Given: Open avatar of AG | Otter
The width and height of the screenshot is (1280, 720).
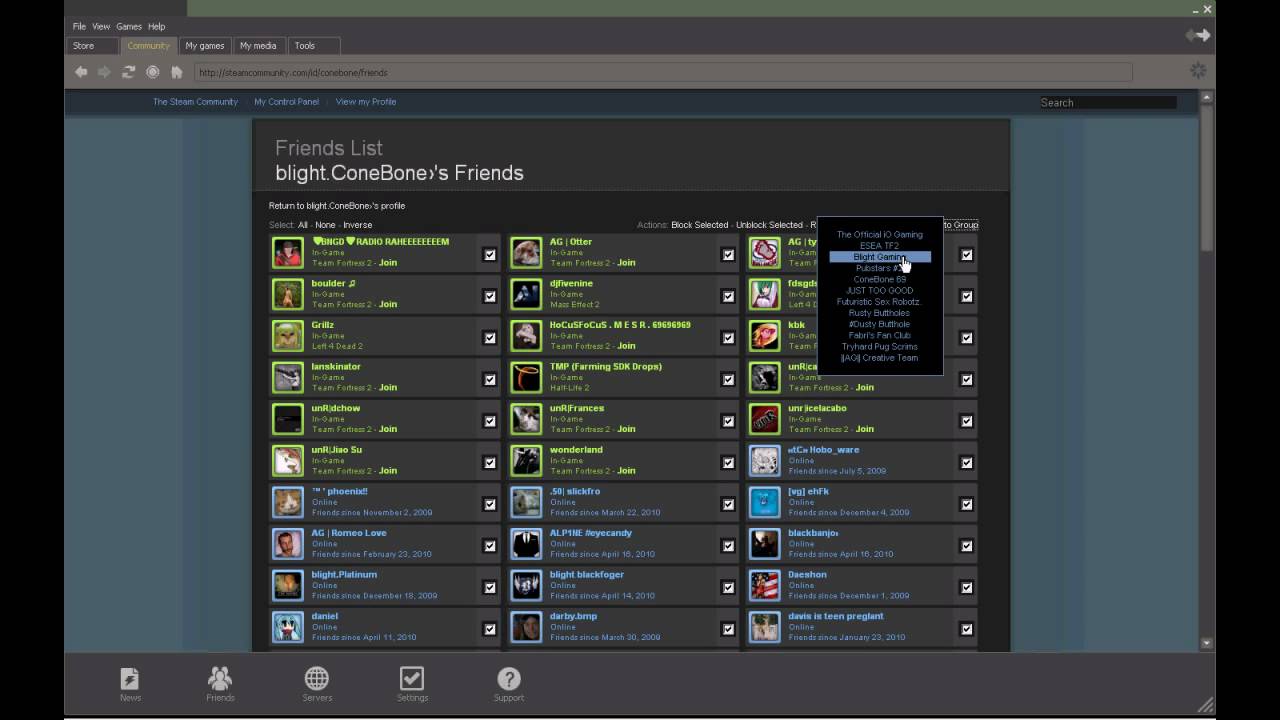Looking at the screenshot, I should (526, 253).
